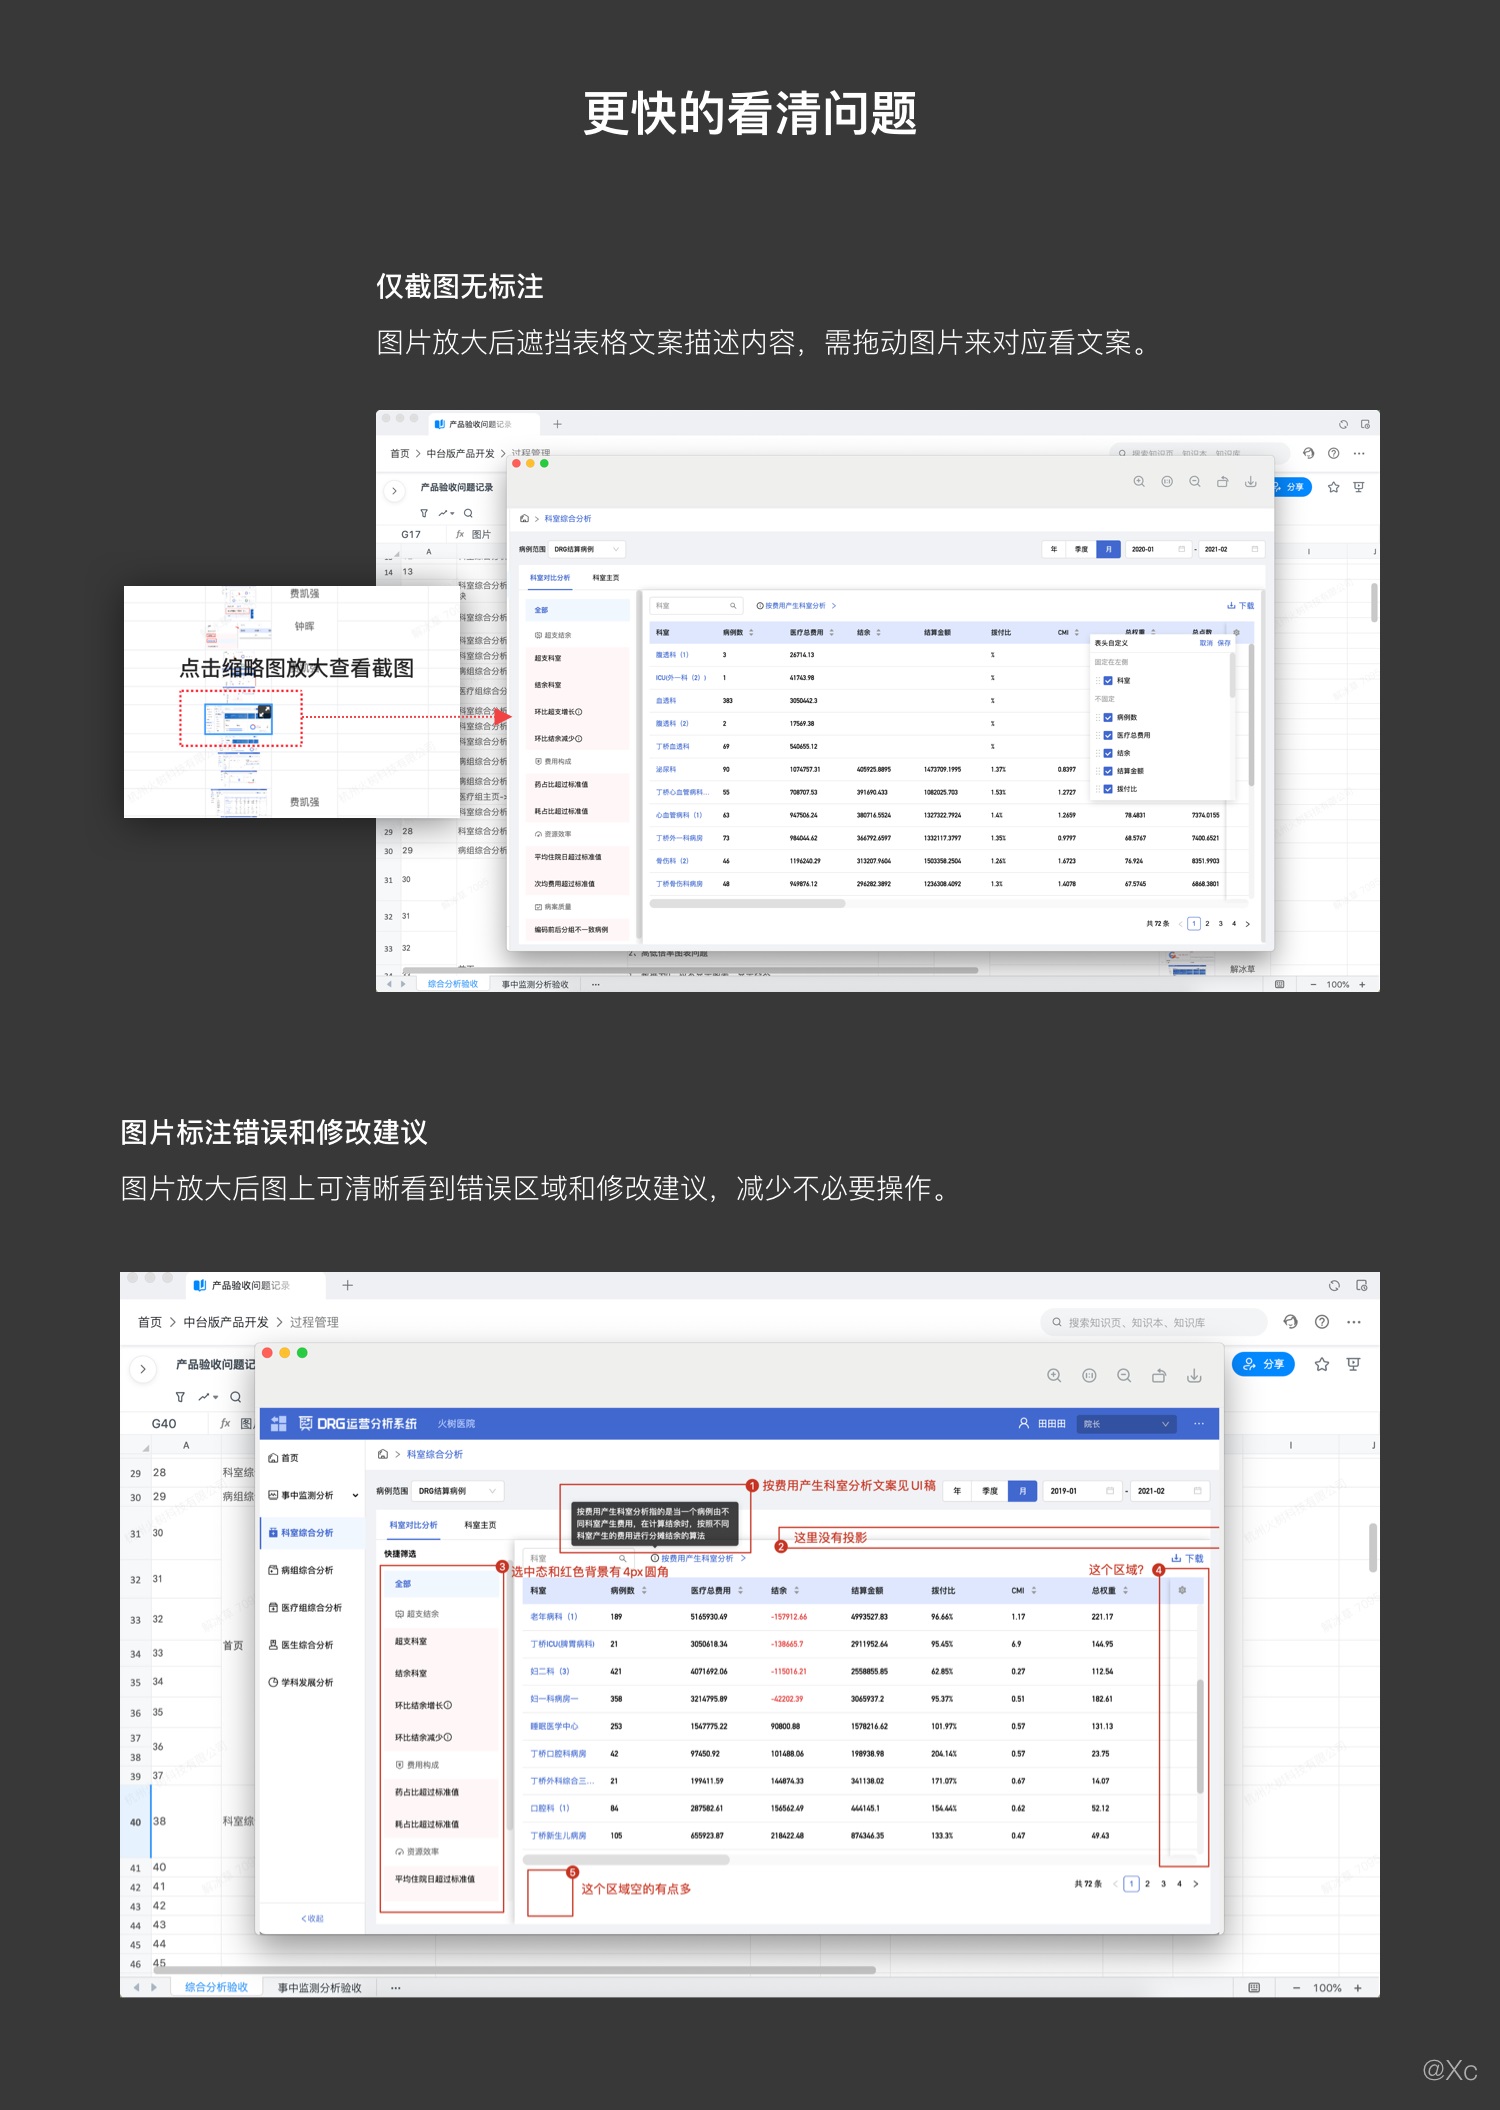The image size is (1500, 2110).
Task: Uncheck the 医疗总费用 column checkbox
Action: (x=1108, y=735)
